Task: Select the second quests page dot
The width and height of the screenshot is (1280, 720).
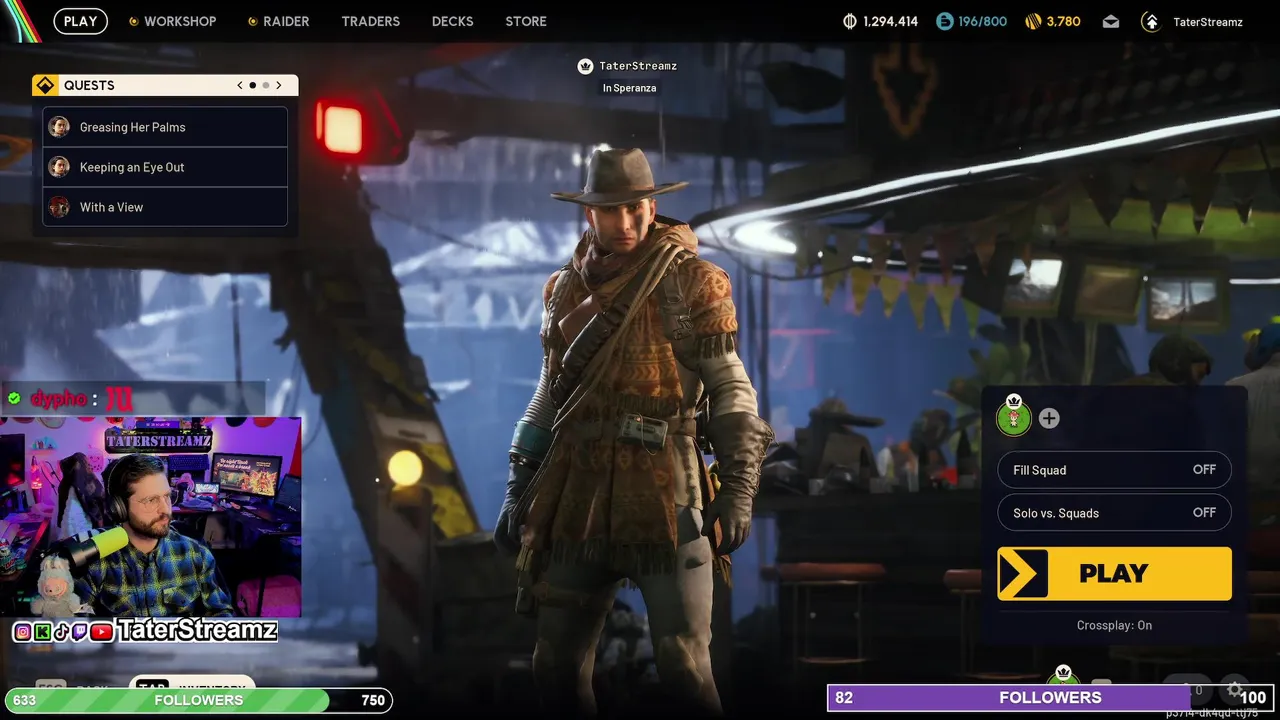Action: (266, 85)
